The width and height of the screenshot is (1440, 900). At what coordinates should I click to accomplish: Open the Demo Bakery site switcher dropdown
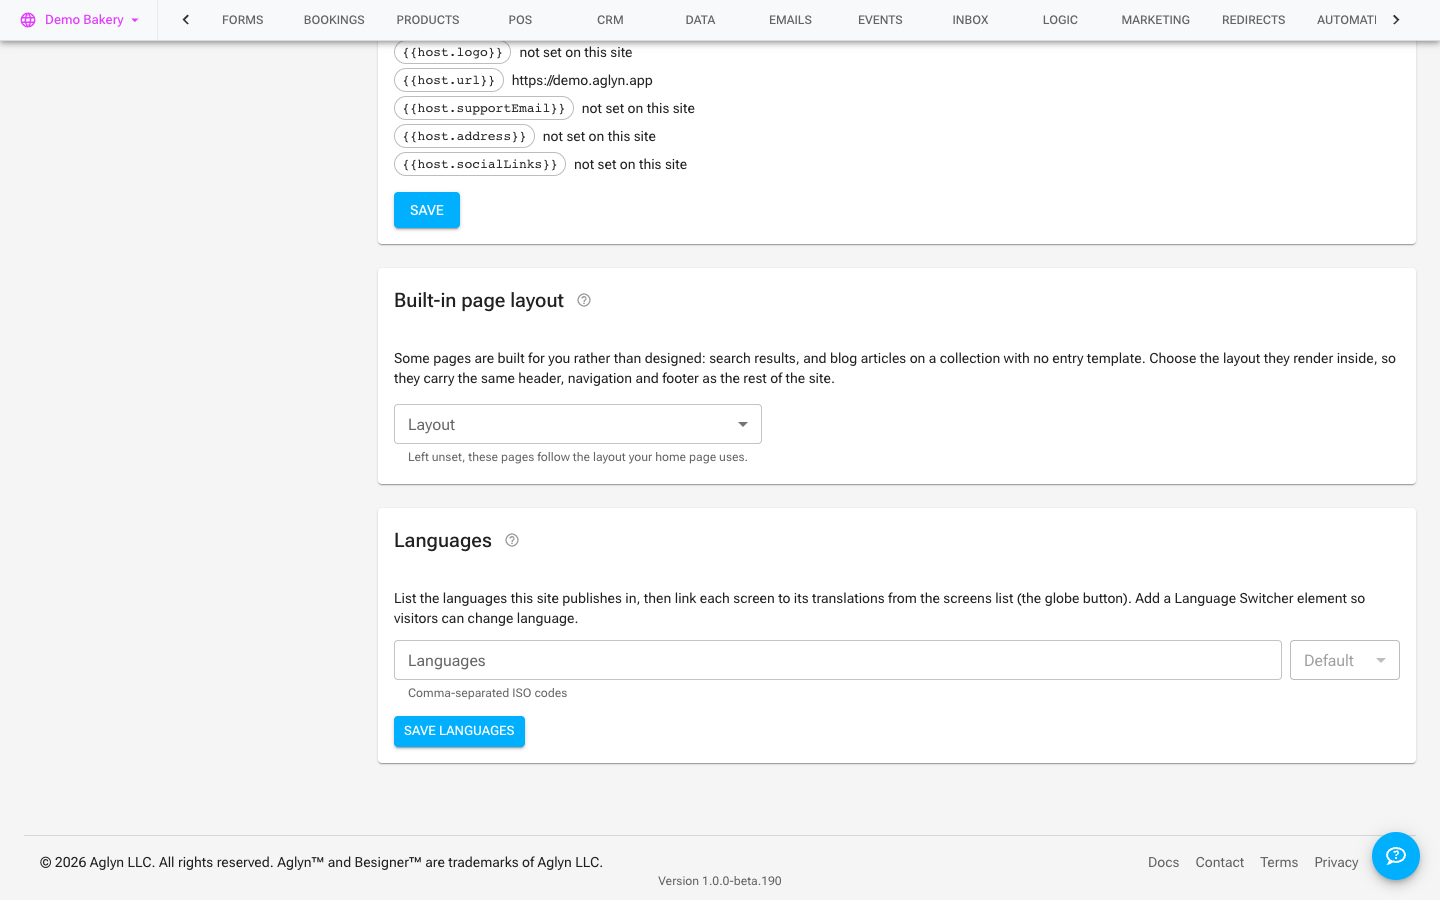80,20
